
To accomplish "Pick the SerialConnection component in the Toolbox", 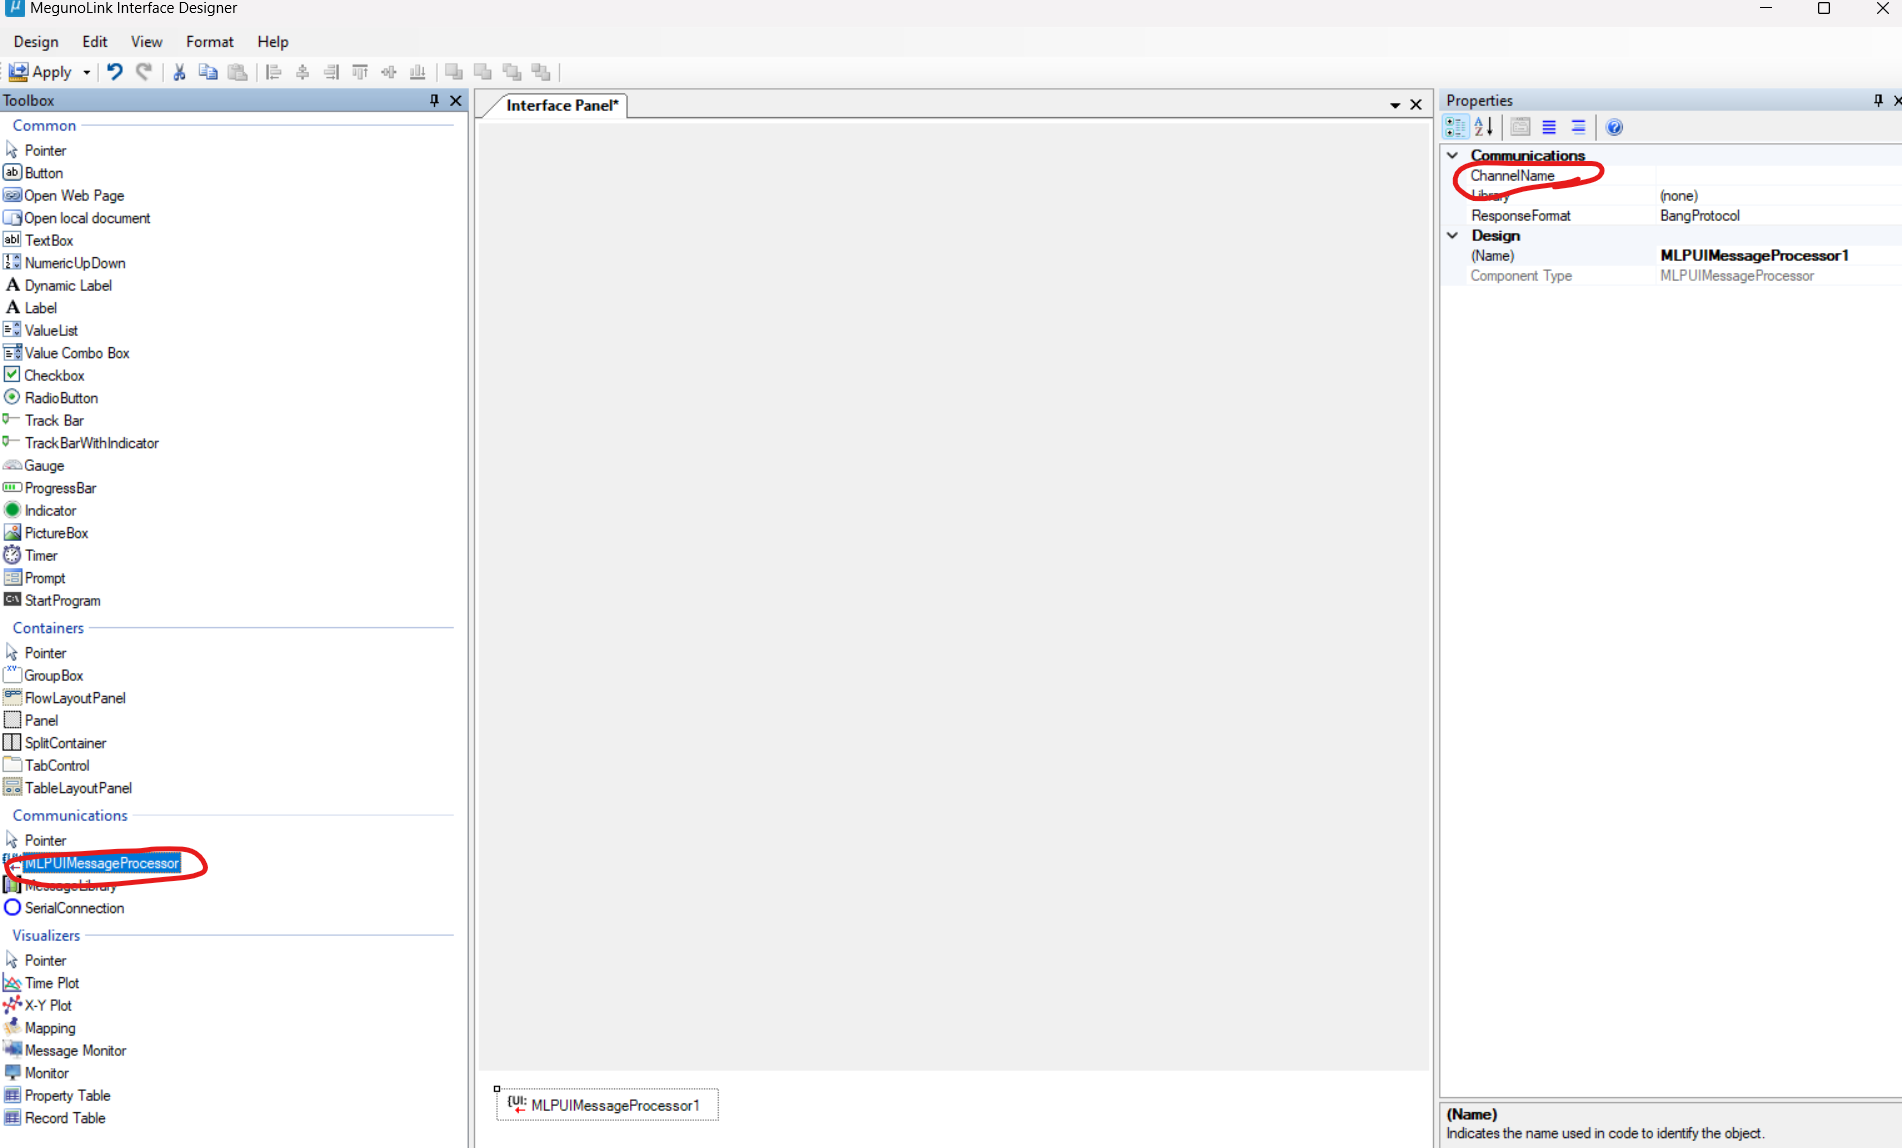I will point(74,908).
